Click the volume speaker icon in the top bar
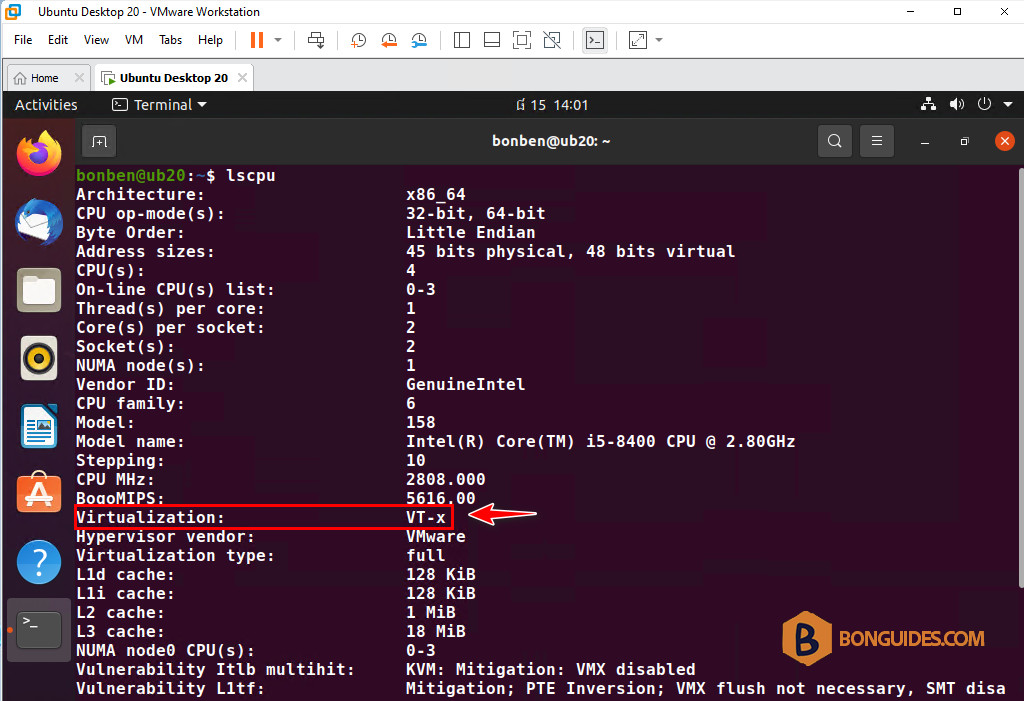 957,104
